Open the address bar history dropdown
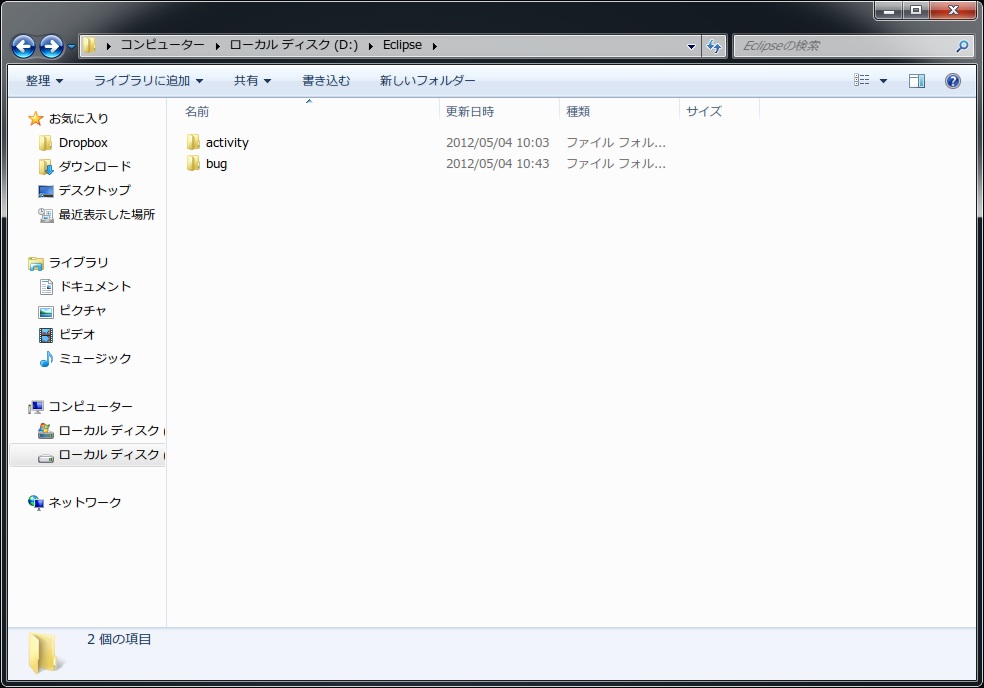The image size is (984, 688). [x=691, y=46]
